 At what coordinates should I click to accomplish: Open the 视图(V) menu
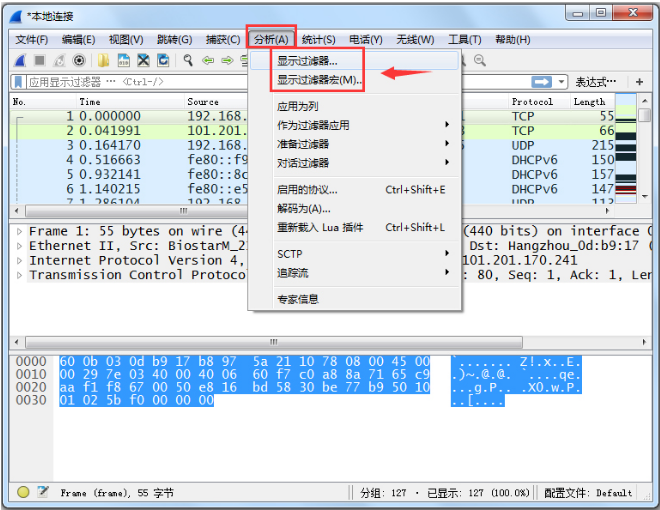click(x=126, y=40)
